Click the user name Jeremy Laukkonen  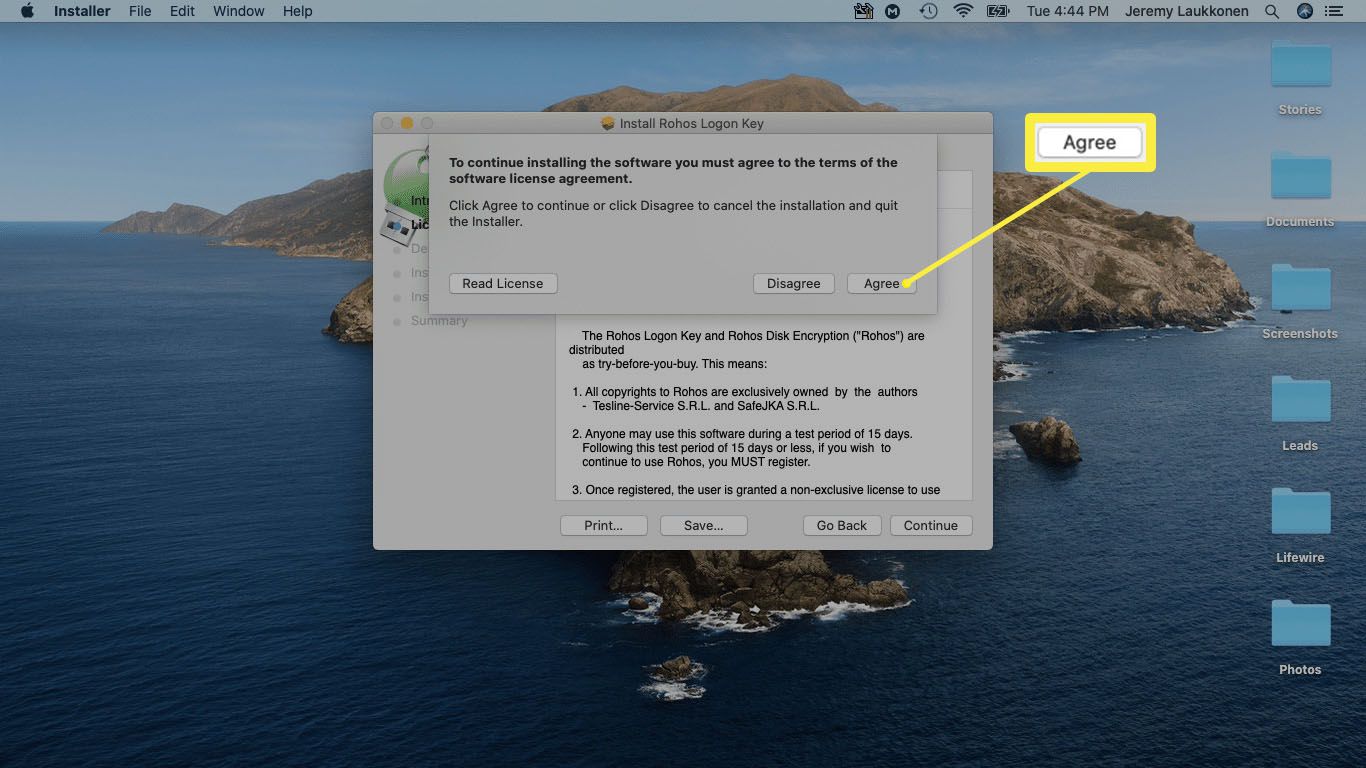pyautogui.click(x=1187, y=11)
